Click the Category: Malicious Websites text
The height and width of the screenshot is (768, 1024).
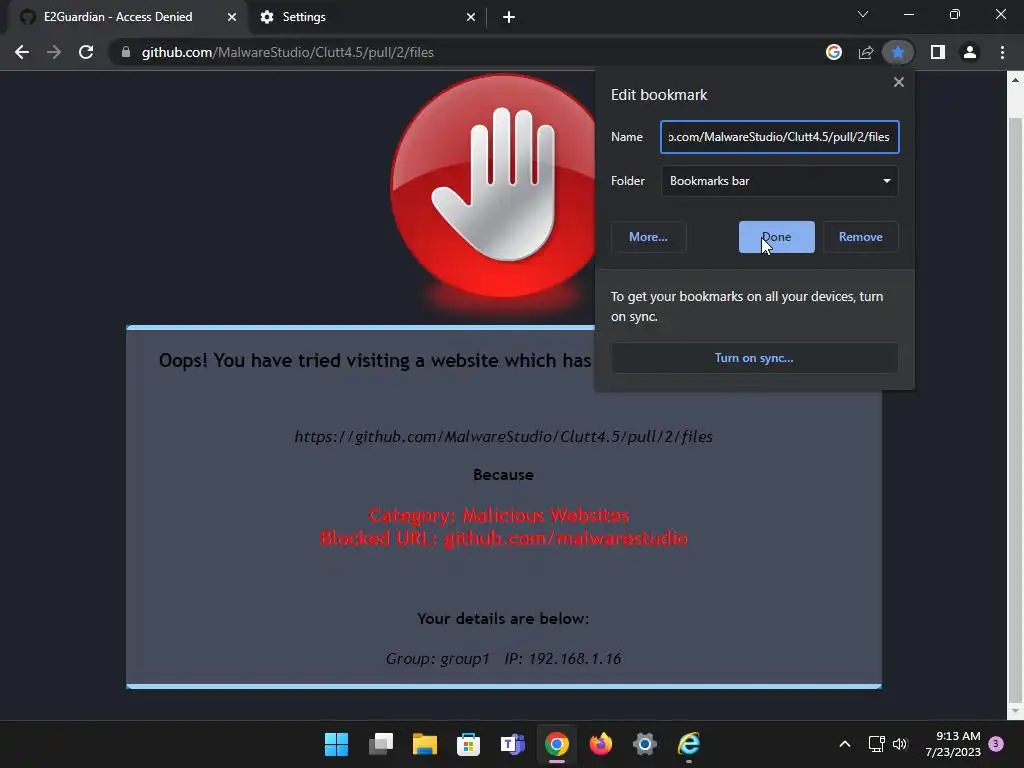[499, 515]
